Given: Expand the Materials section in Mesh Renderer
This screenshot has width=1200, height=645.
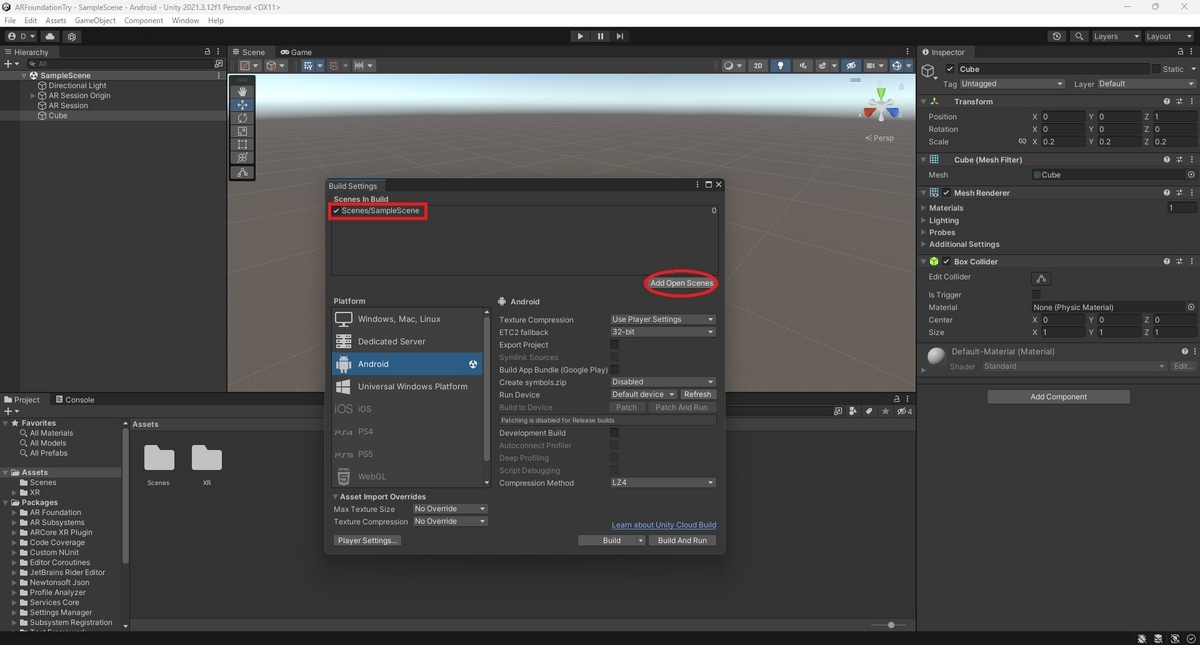Looking at the screenshot, I should tap(923, 208).
